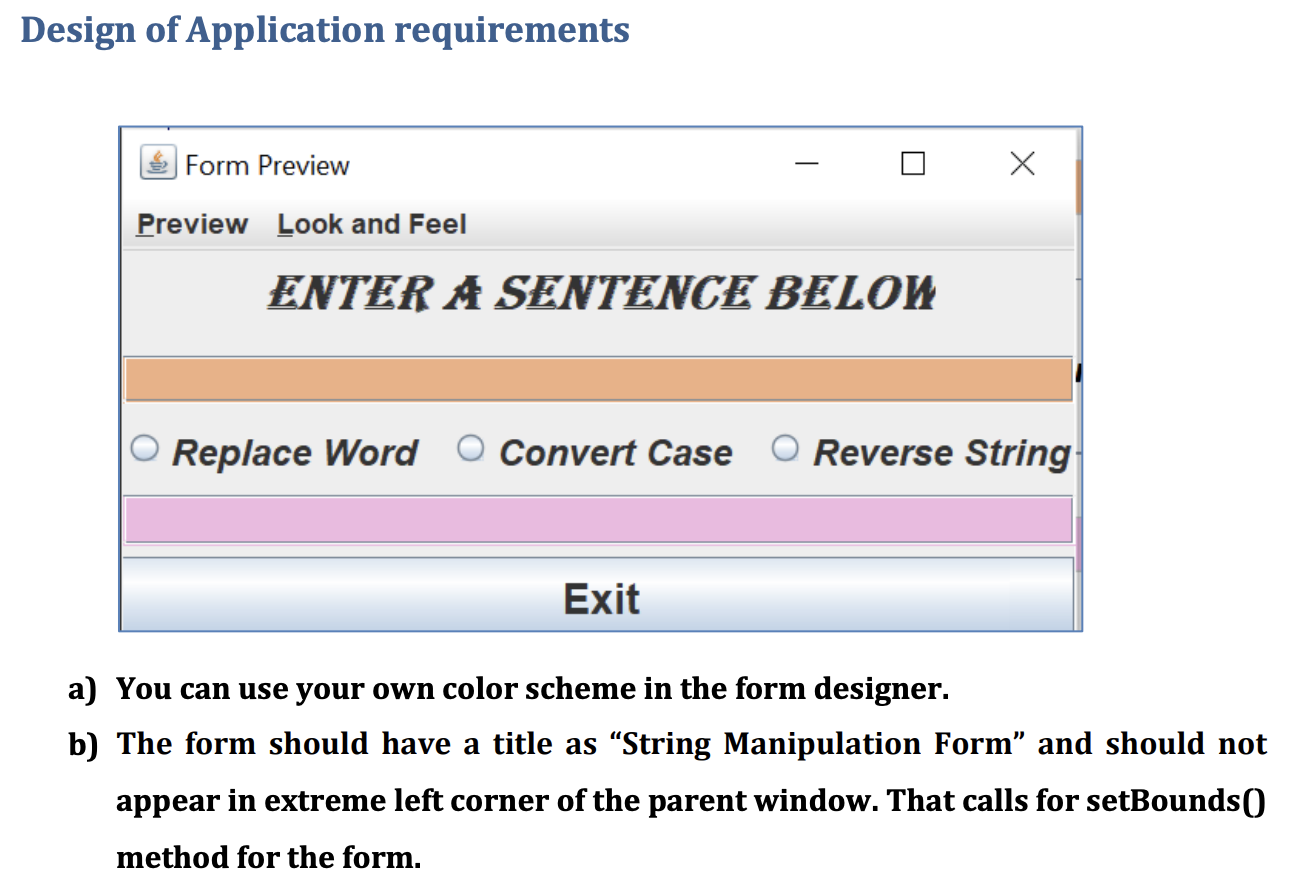Click inside the pink output text field
Screen dimensions: 1308x892
(x=600, y=519)
